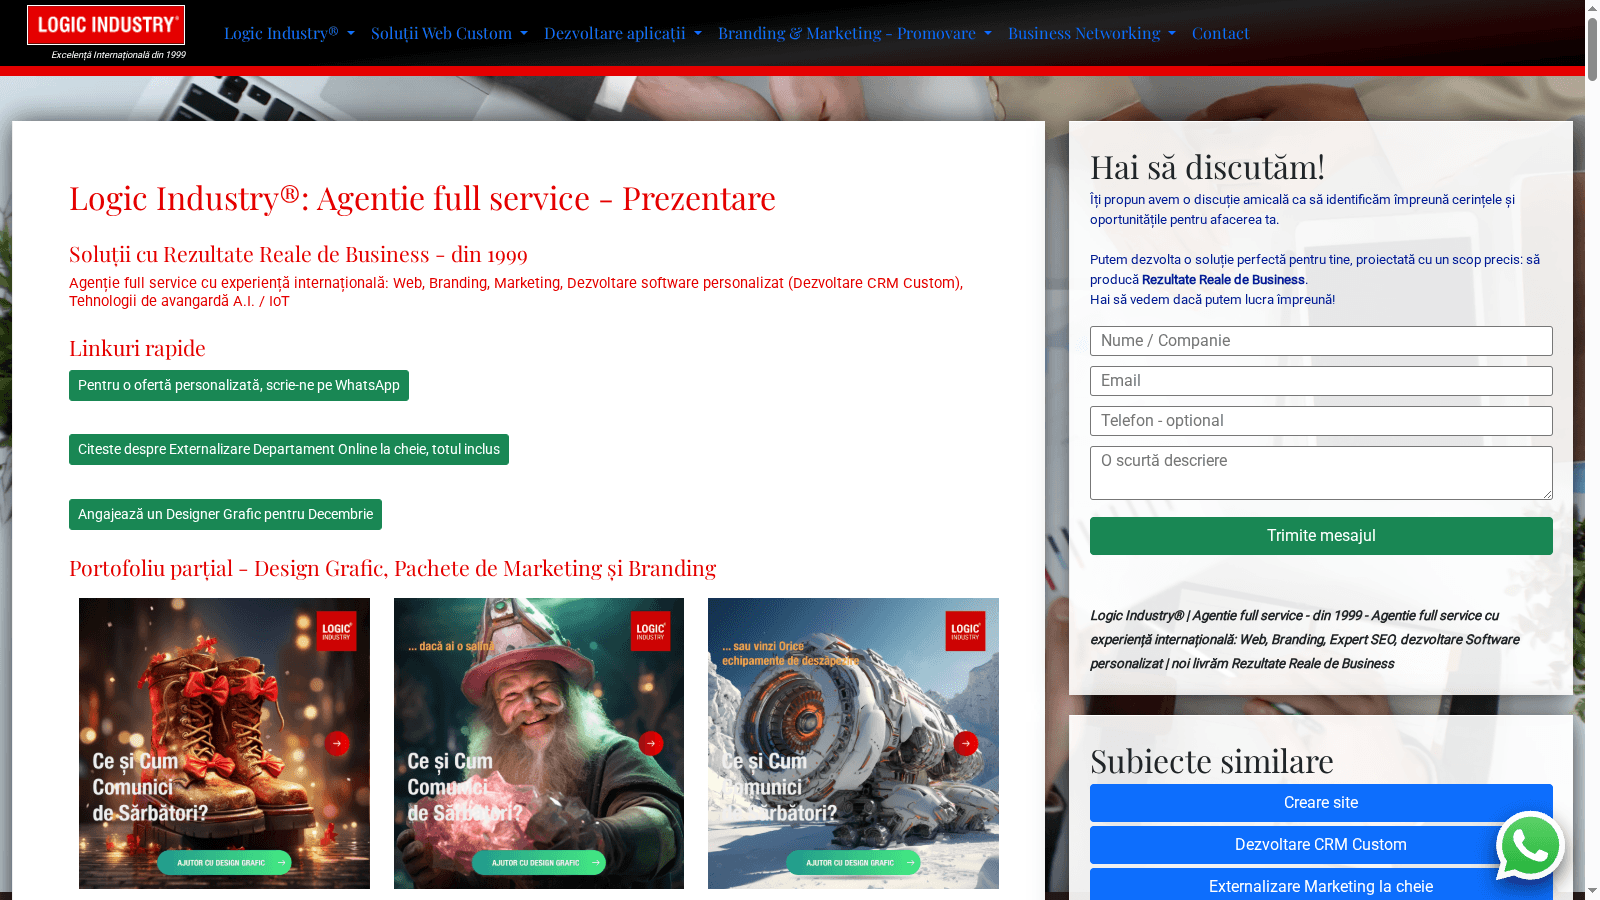Select Contact in the navigation menu
This screenshot has width=1600, height=900.
click(x=1220, y=33)
